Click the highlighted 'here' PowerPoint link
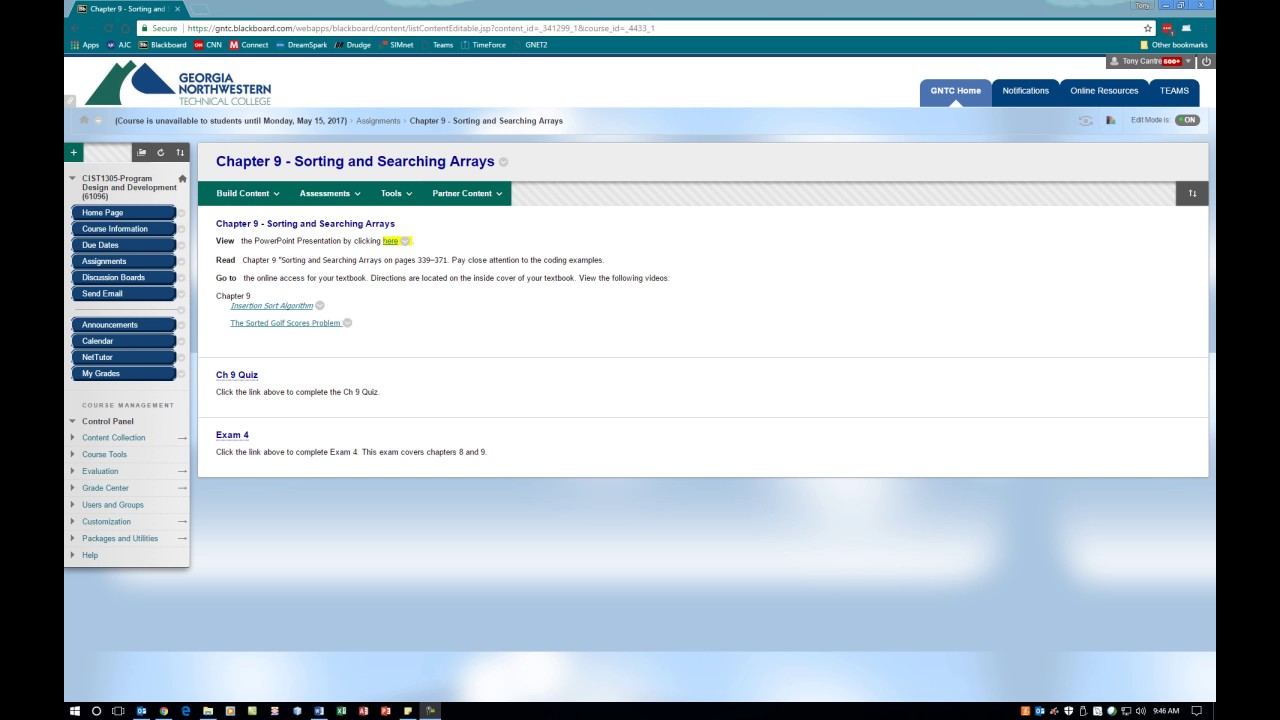Image resolution: width=1280 pixels, height=720 pixels. (x=390, y=241)
